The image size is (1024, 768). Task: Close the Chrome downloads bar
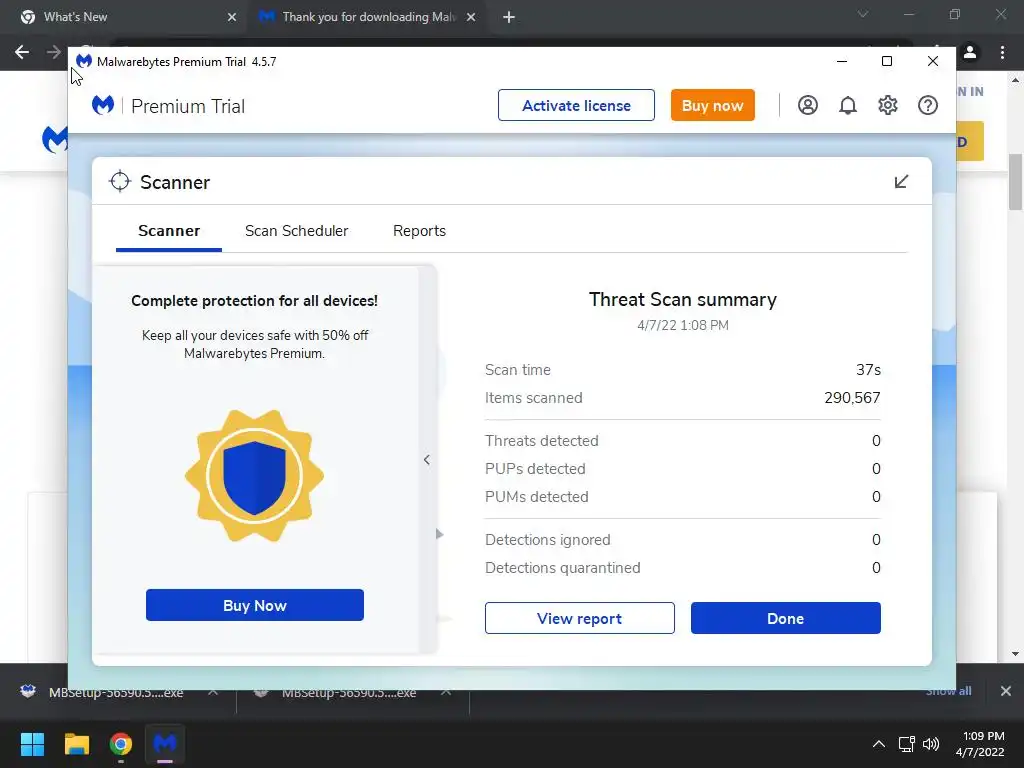pos(1006,691)
